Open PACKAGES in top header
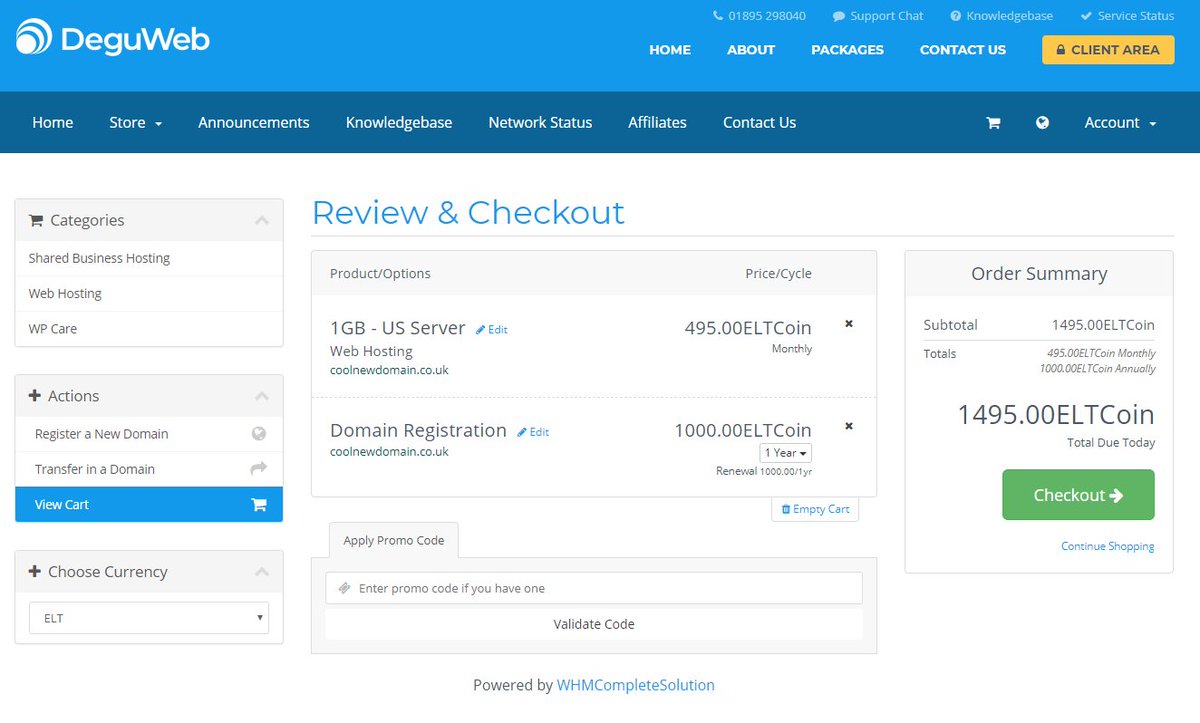This screenshot has width=1200, height=723. (847, 50)
